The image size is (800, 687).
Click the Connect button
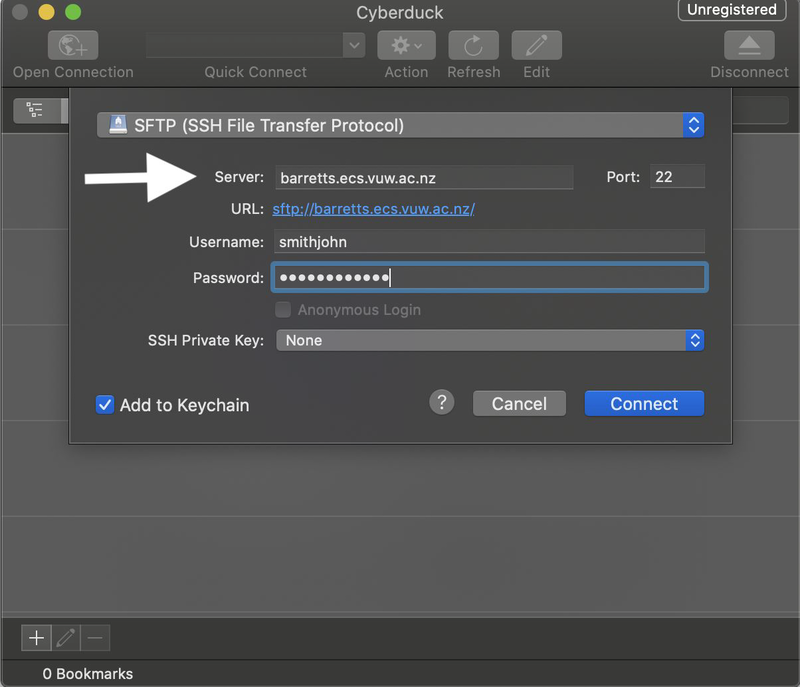(x=644, y=404)
